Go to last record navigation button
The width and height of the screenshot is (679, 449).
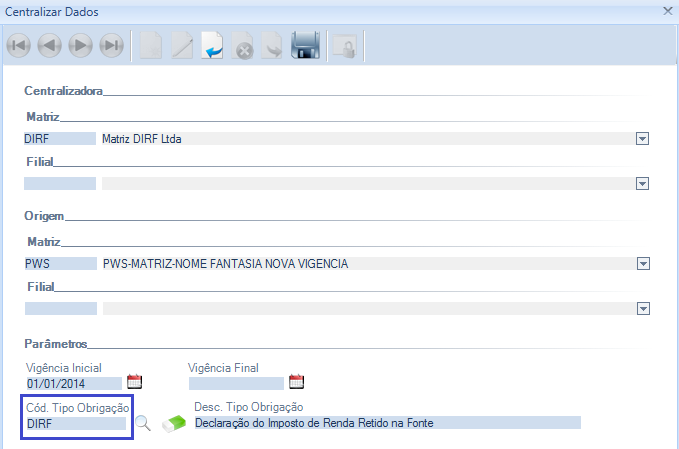point(112,45)
